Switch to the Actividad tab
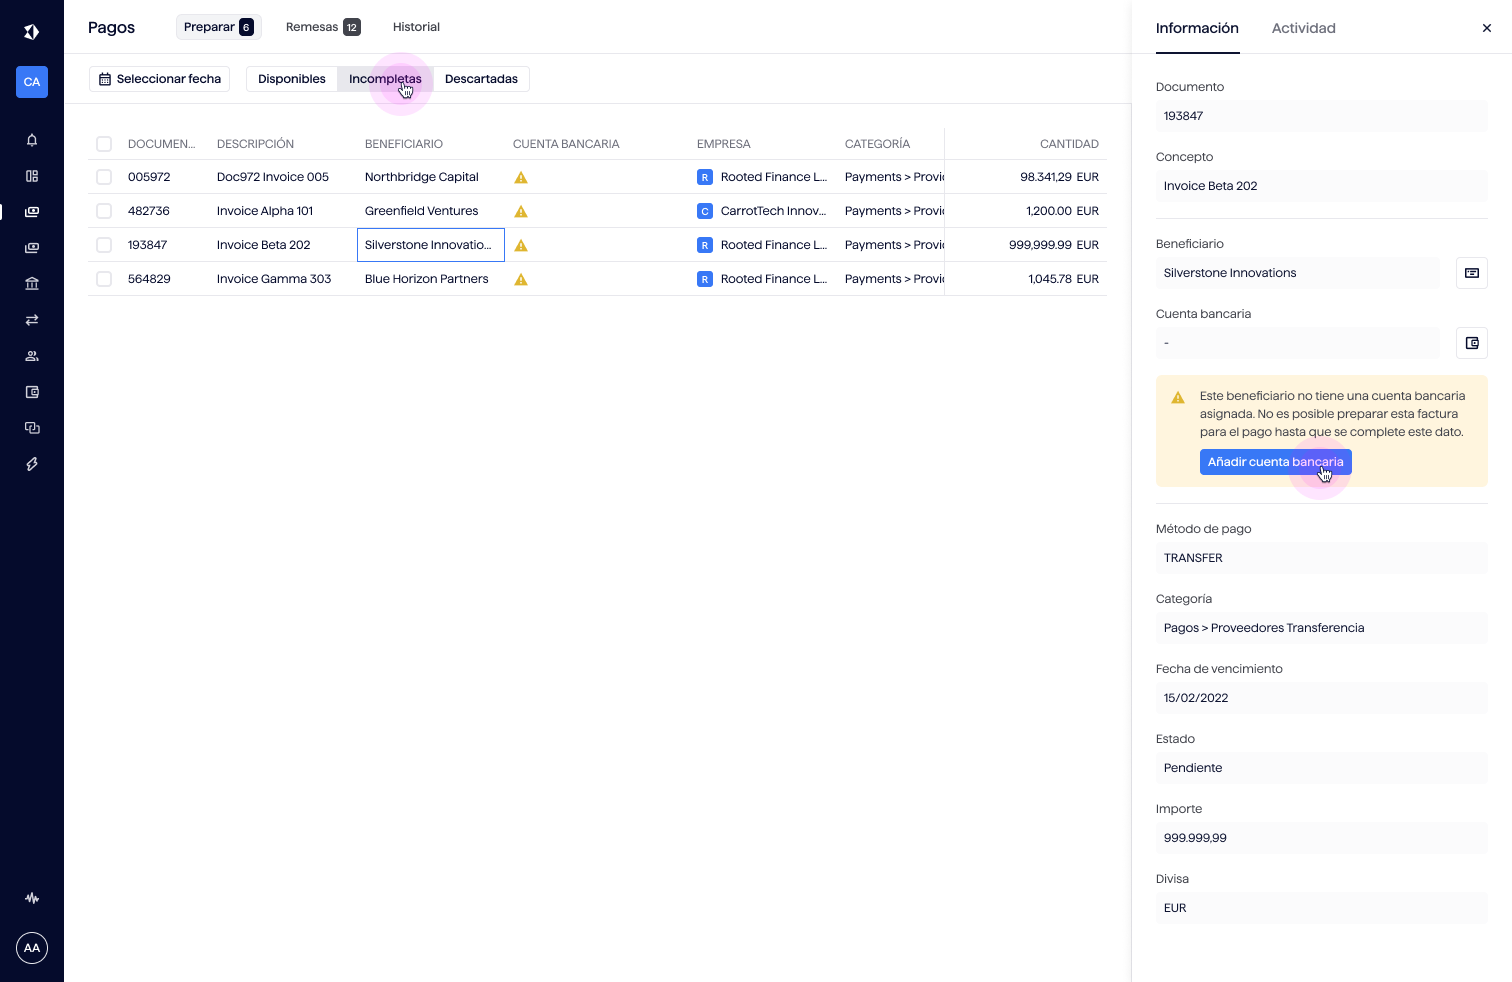 1303,28
